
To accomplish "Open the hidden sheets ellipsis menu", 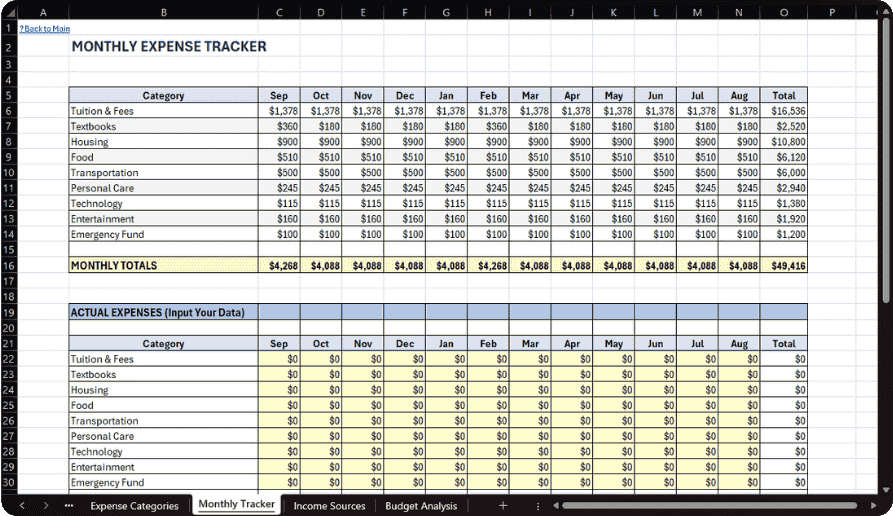I will click(69, 506).
